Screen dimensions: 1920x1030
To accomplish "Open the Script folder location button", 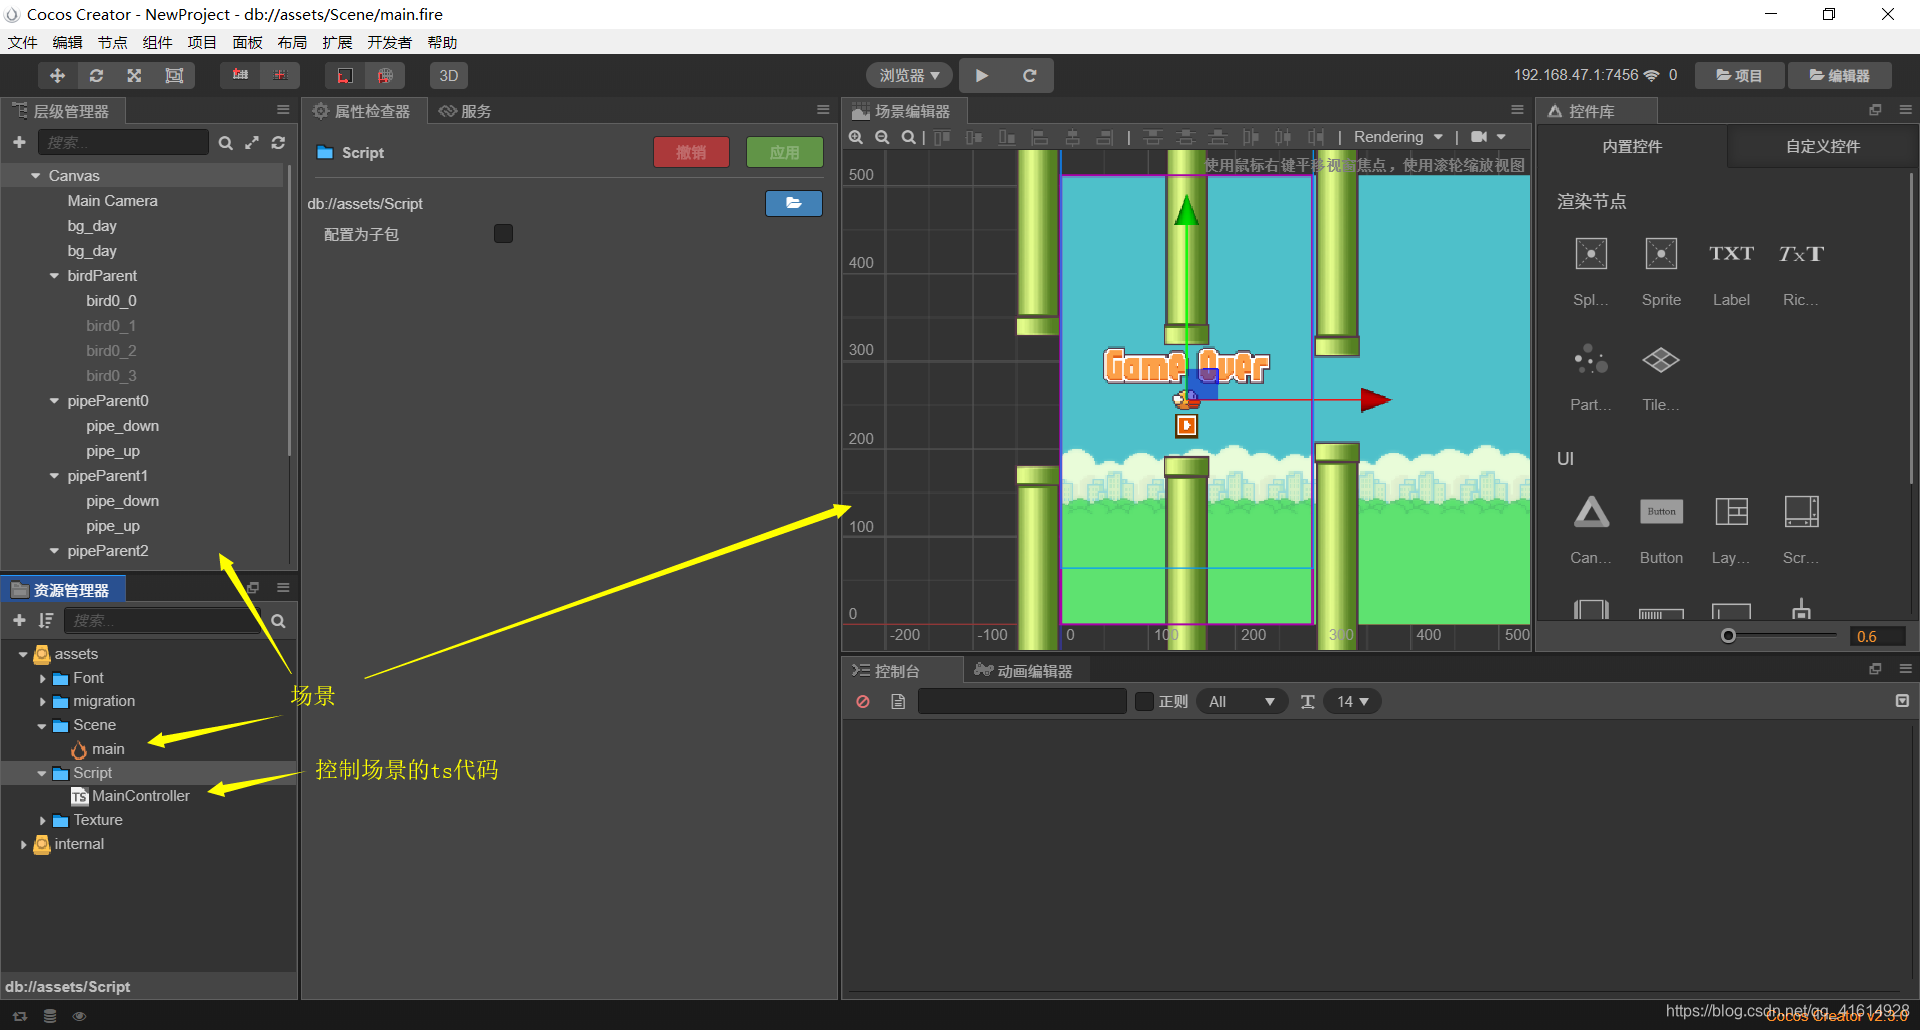I will click(x=794, y=203).
